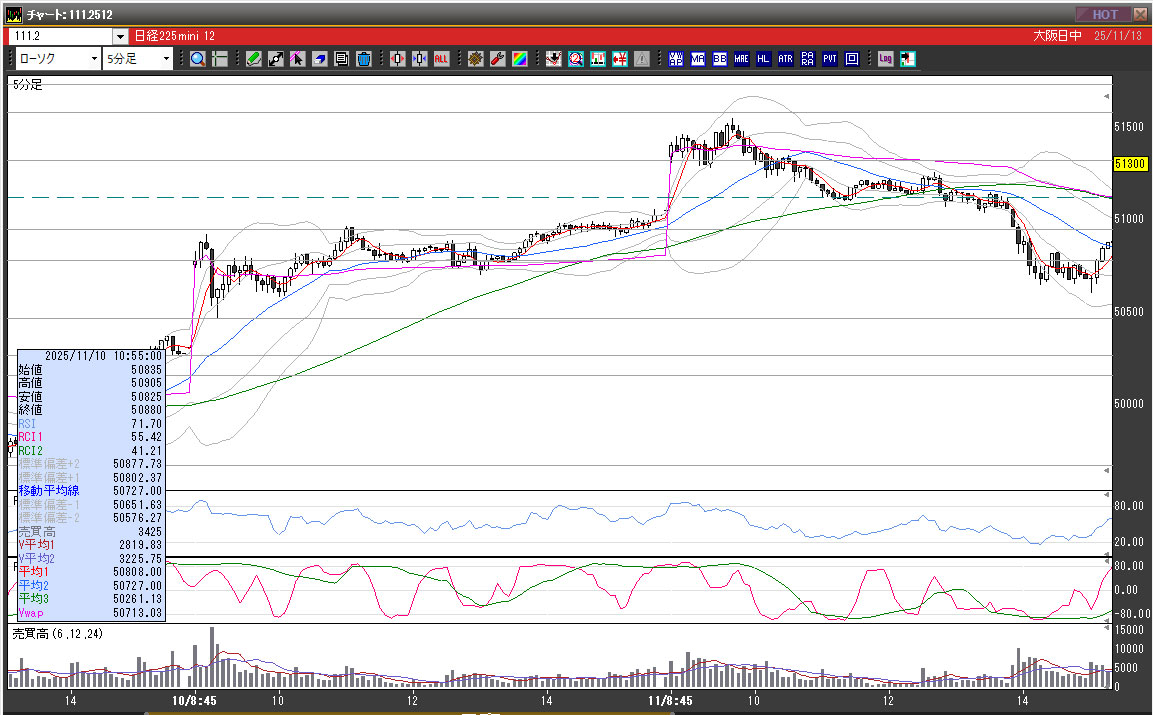Click the red ALL toolbar icon
Screen dimensions: 1153x715
click(441, 59)
